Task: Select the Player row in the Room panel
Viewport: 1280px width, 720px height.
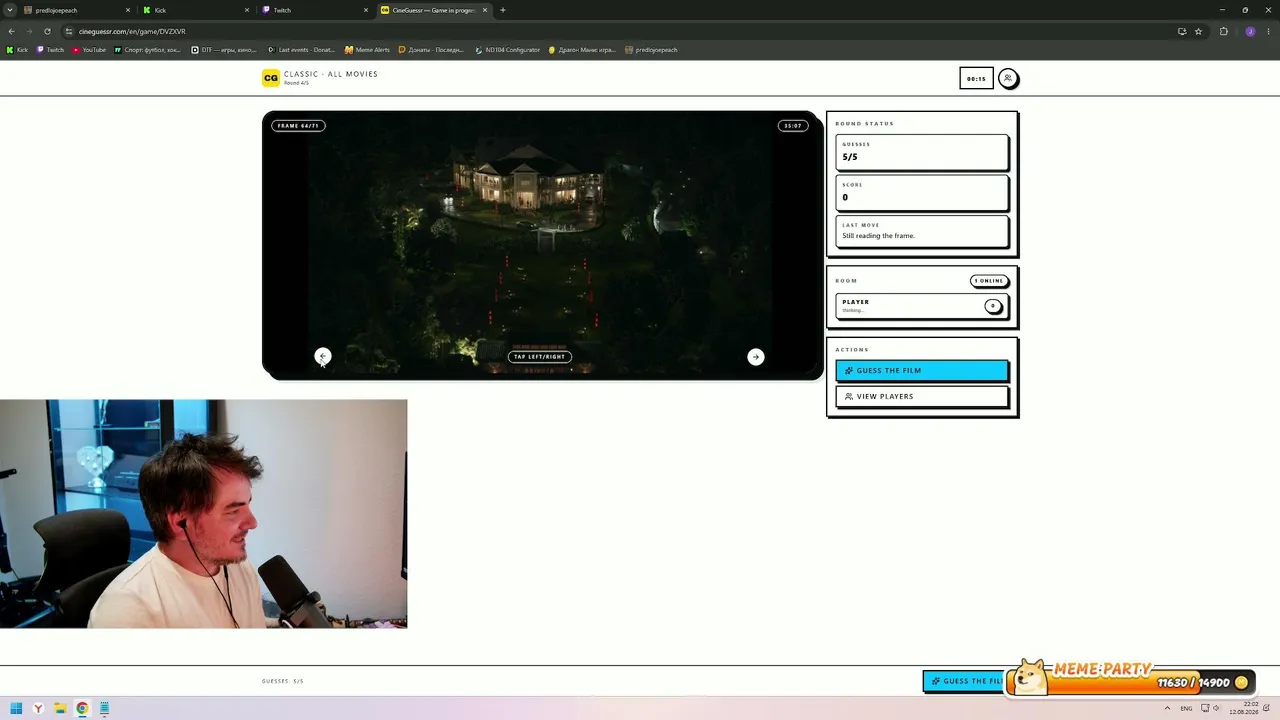Action: [922, 306]
